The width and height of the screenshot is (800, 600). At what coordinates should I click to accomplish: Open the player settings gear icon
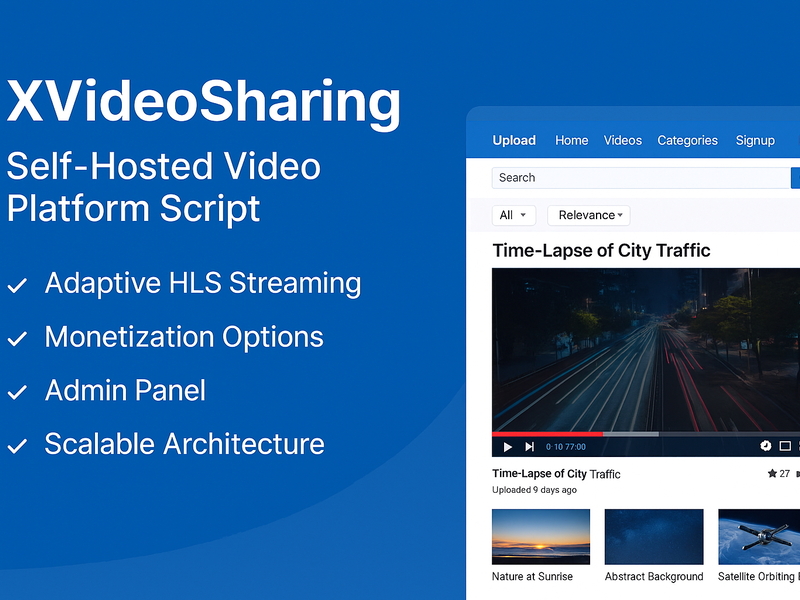click(x=765, y=446)
